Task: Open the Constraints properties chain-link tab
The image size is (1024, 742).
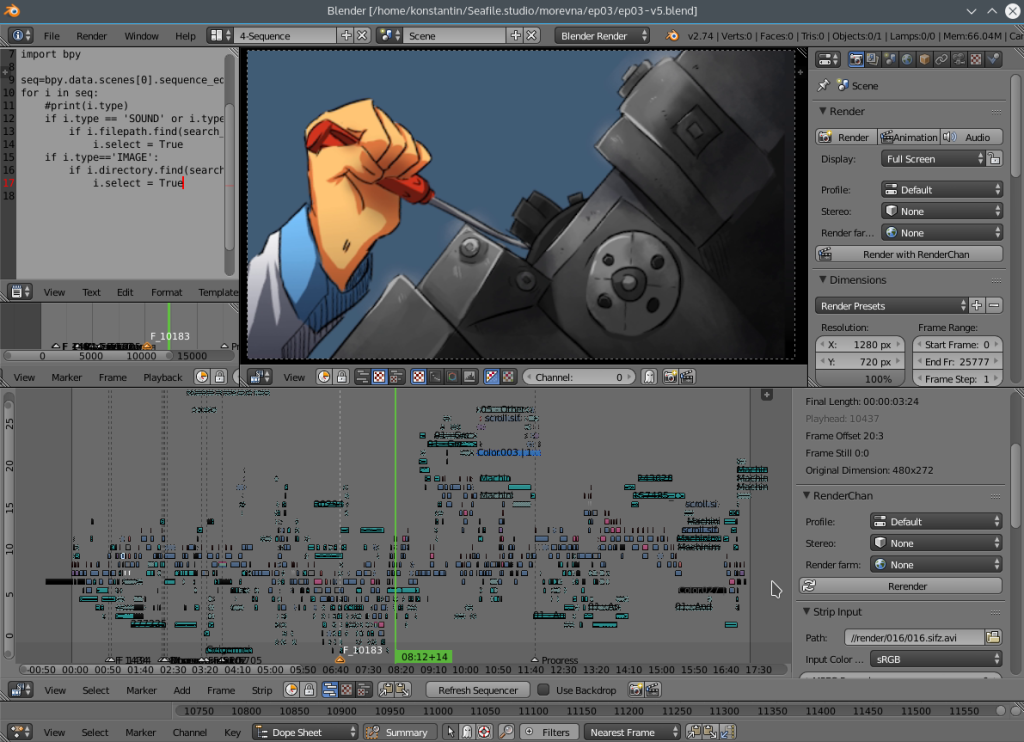Action: click(941, 59)
